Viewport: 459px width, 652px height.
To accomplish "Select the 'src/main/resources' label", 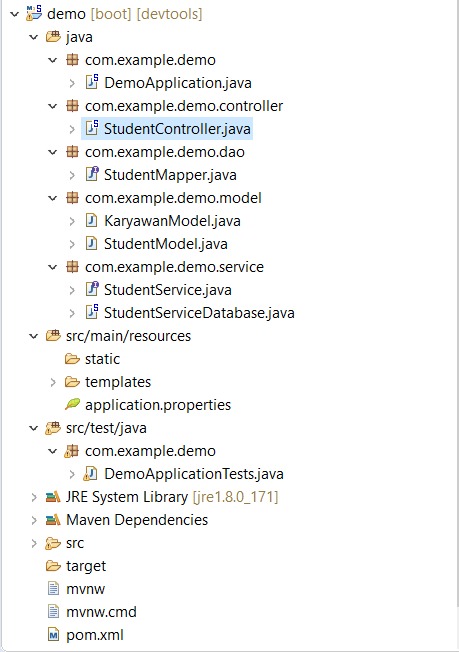I will click(128, 336).
